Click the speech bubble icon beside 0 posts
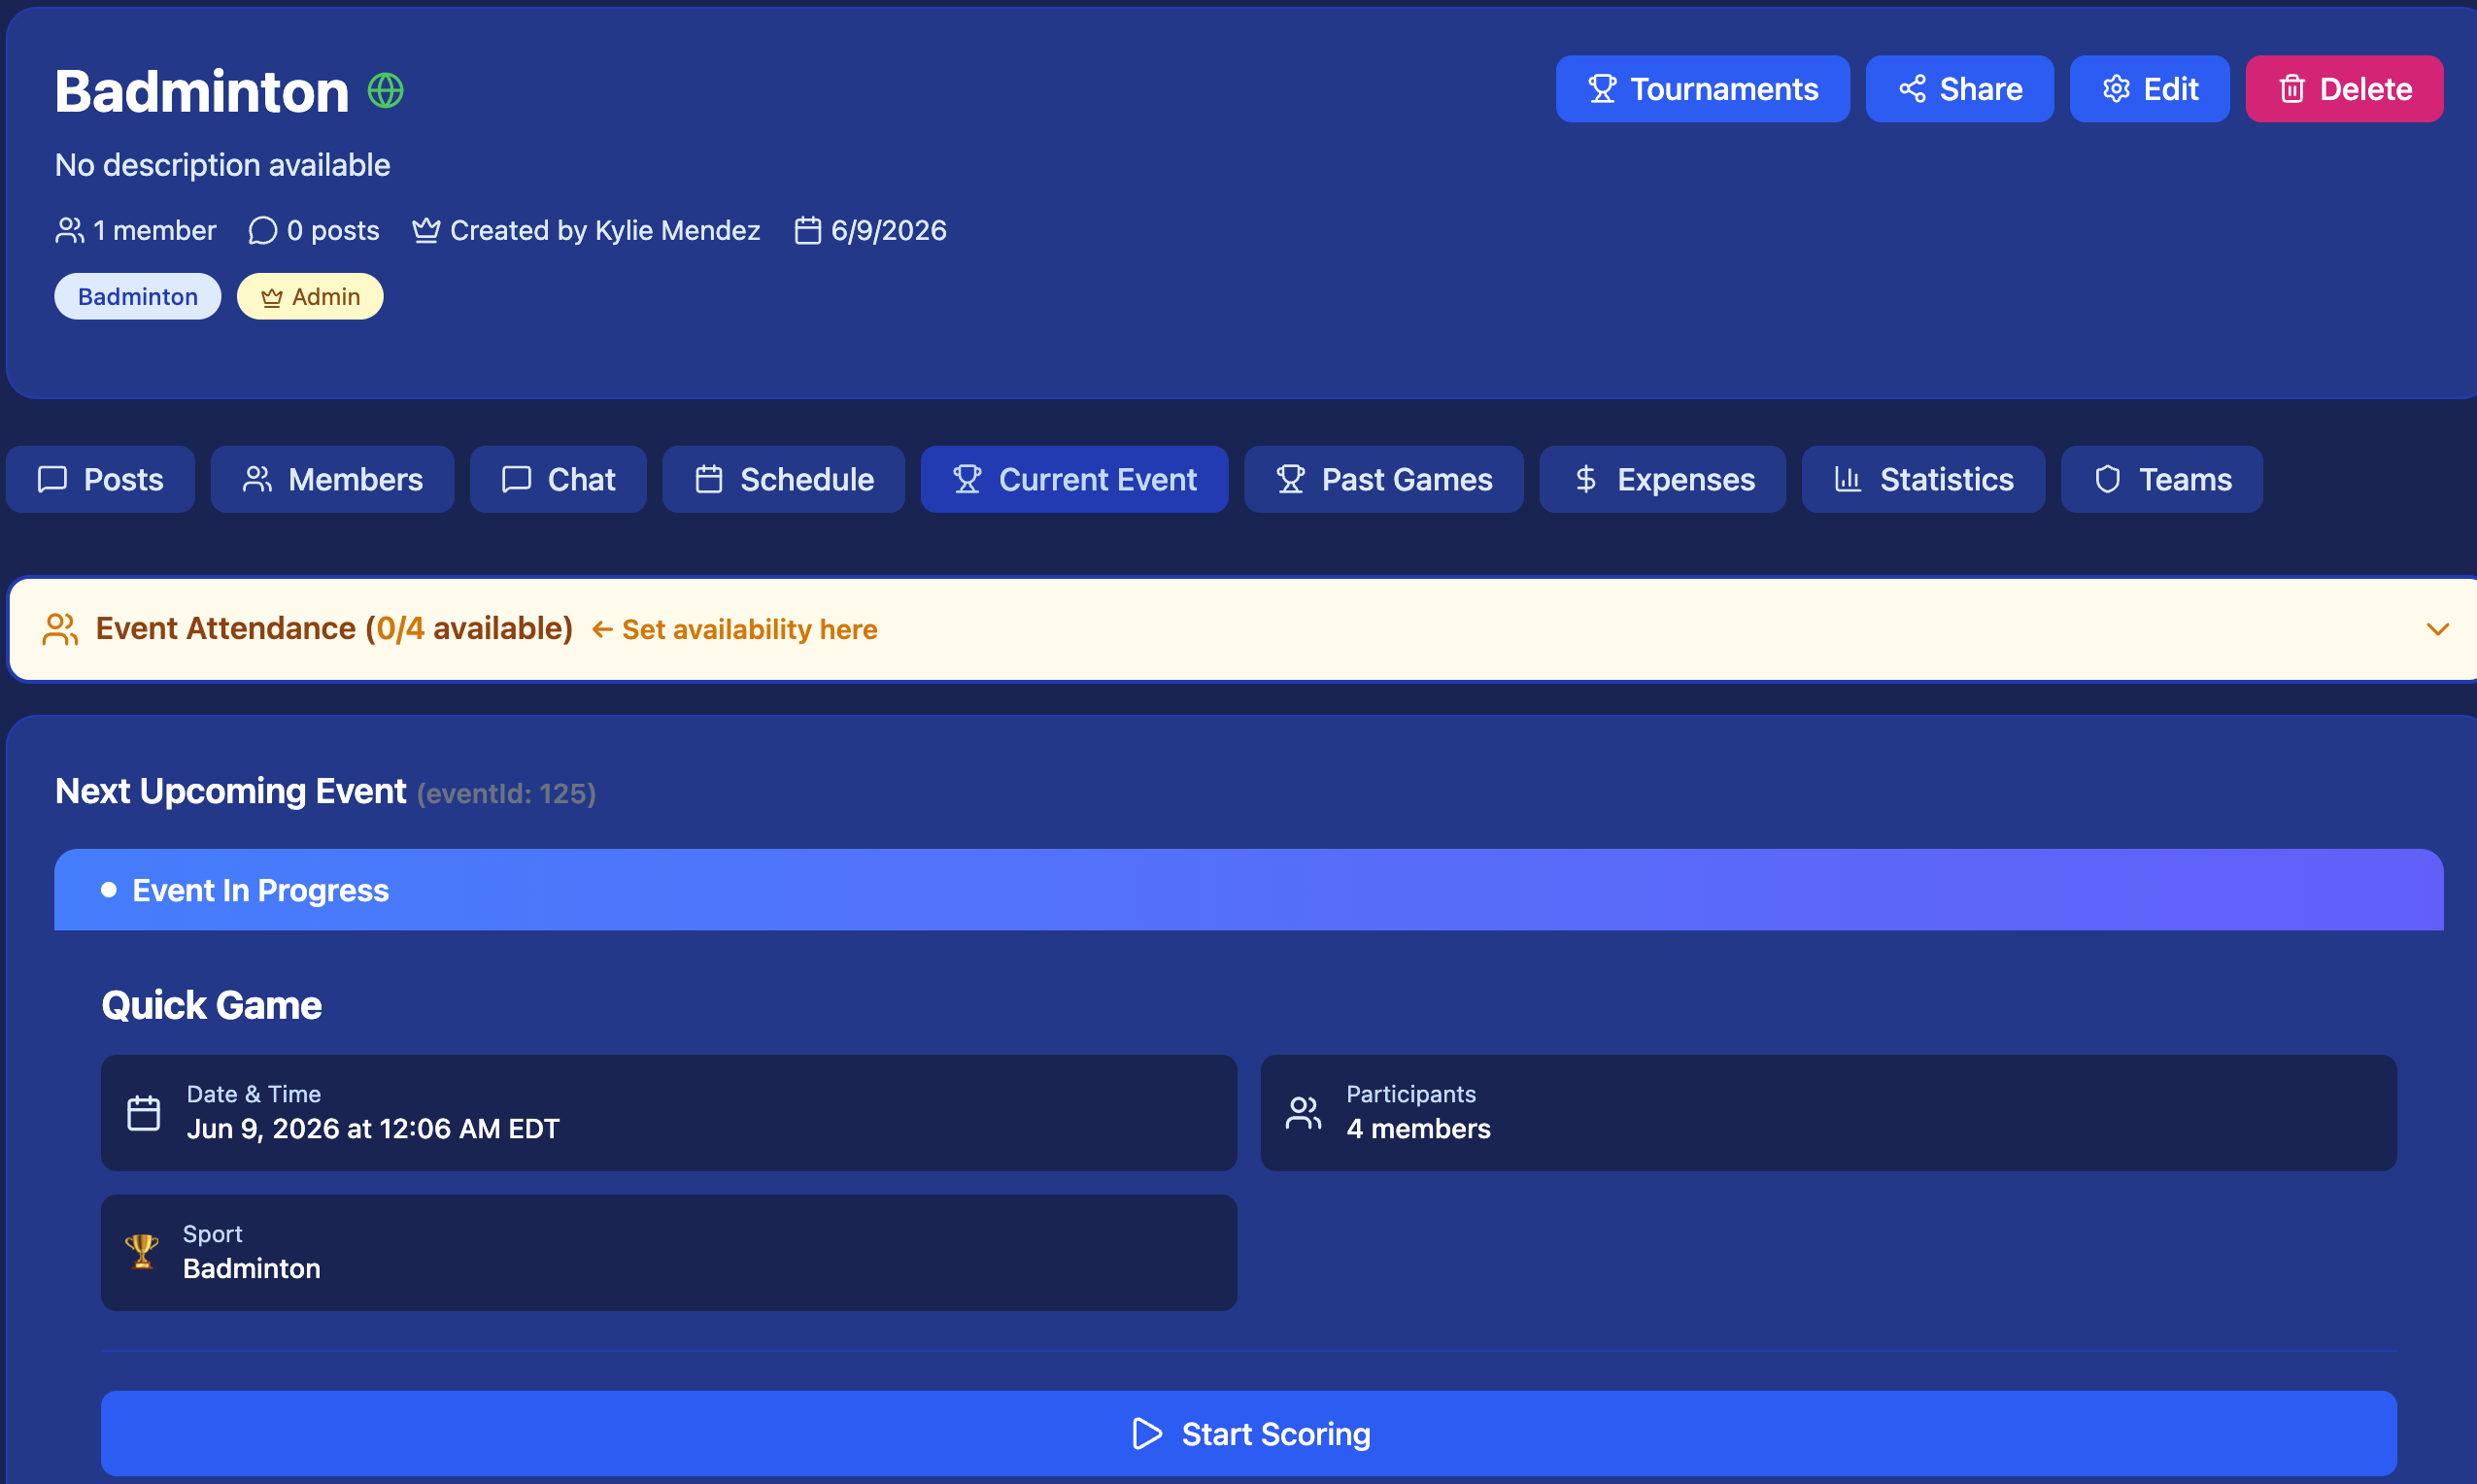Image resolution: width=2477 pixels, height=1484 pixels. click(x=262, y=230)
